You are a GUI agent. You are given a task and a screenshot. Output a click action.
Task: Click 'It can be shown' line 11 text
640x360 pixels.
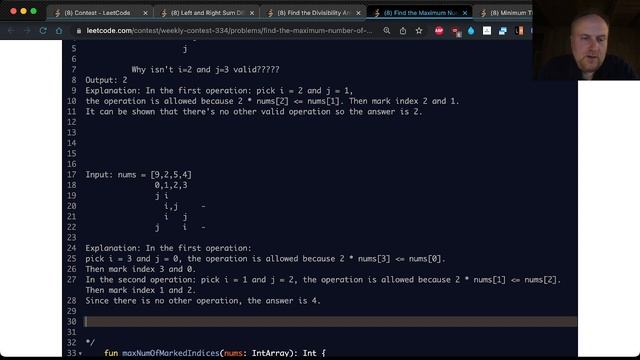(253, 112)
